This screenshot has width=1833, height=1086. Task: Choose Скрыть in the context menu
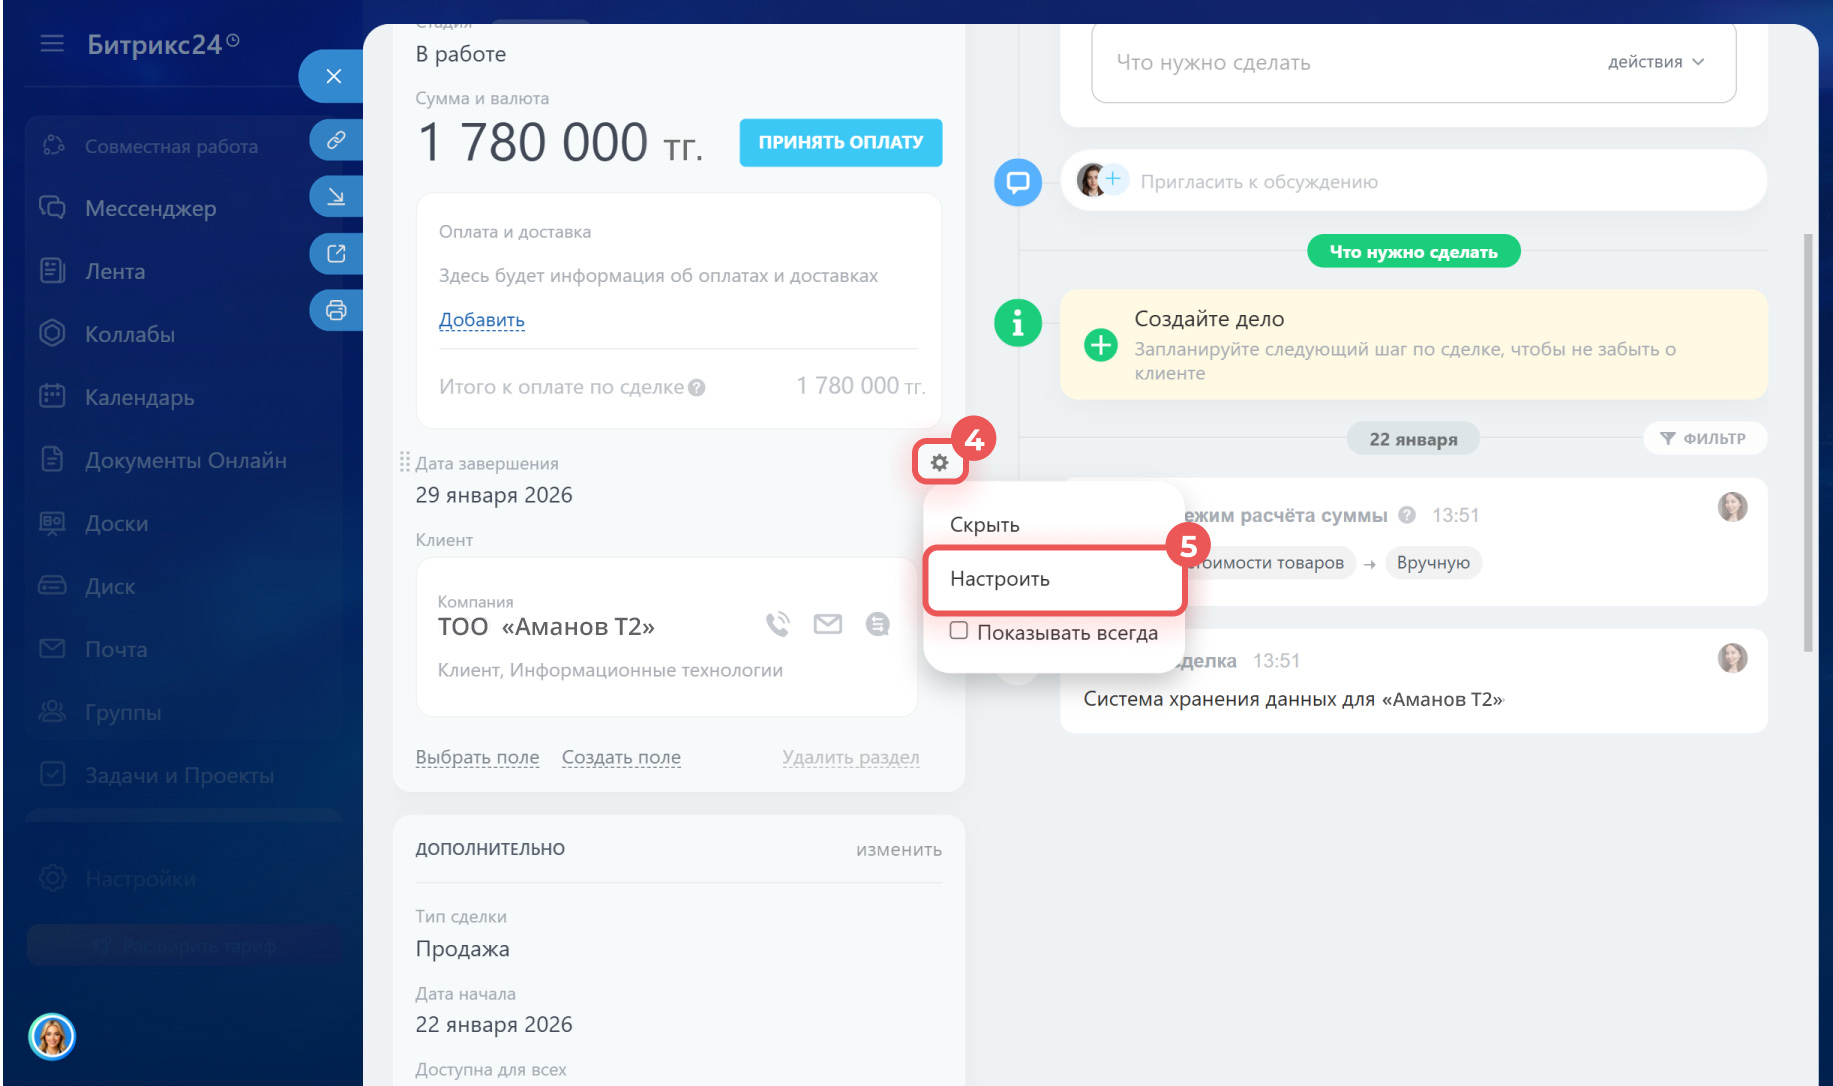985,522
